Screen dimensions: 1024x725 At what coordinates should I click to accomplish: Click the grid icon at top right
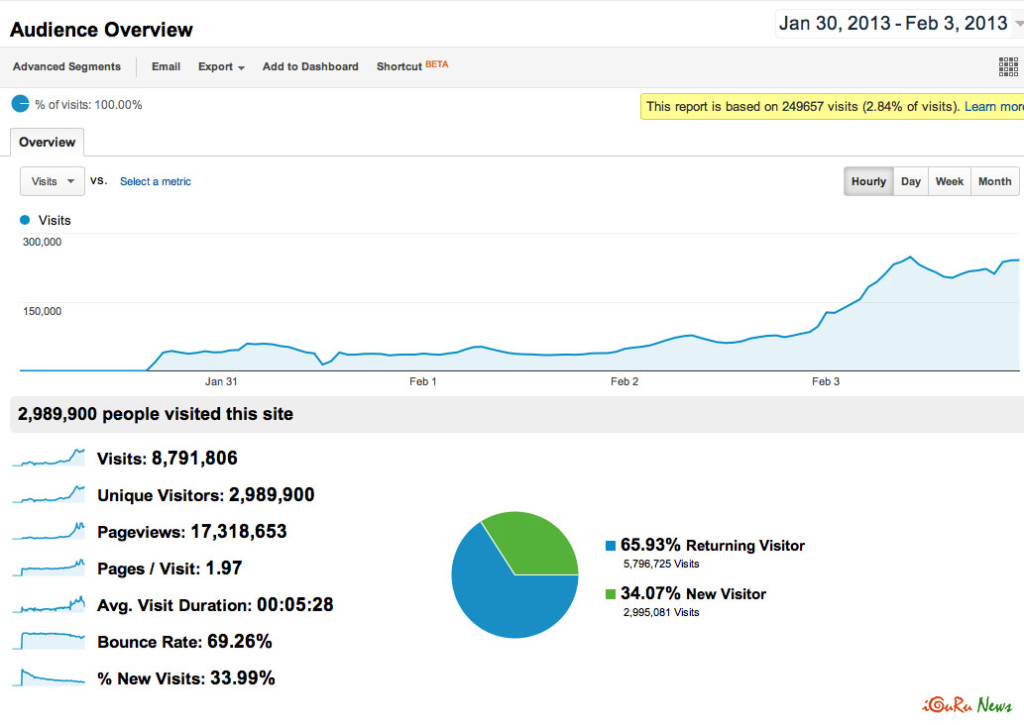1008,67
